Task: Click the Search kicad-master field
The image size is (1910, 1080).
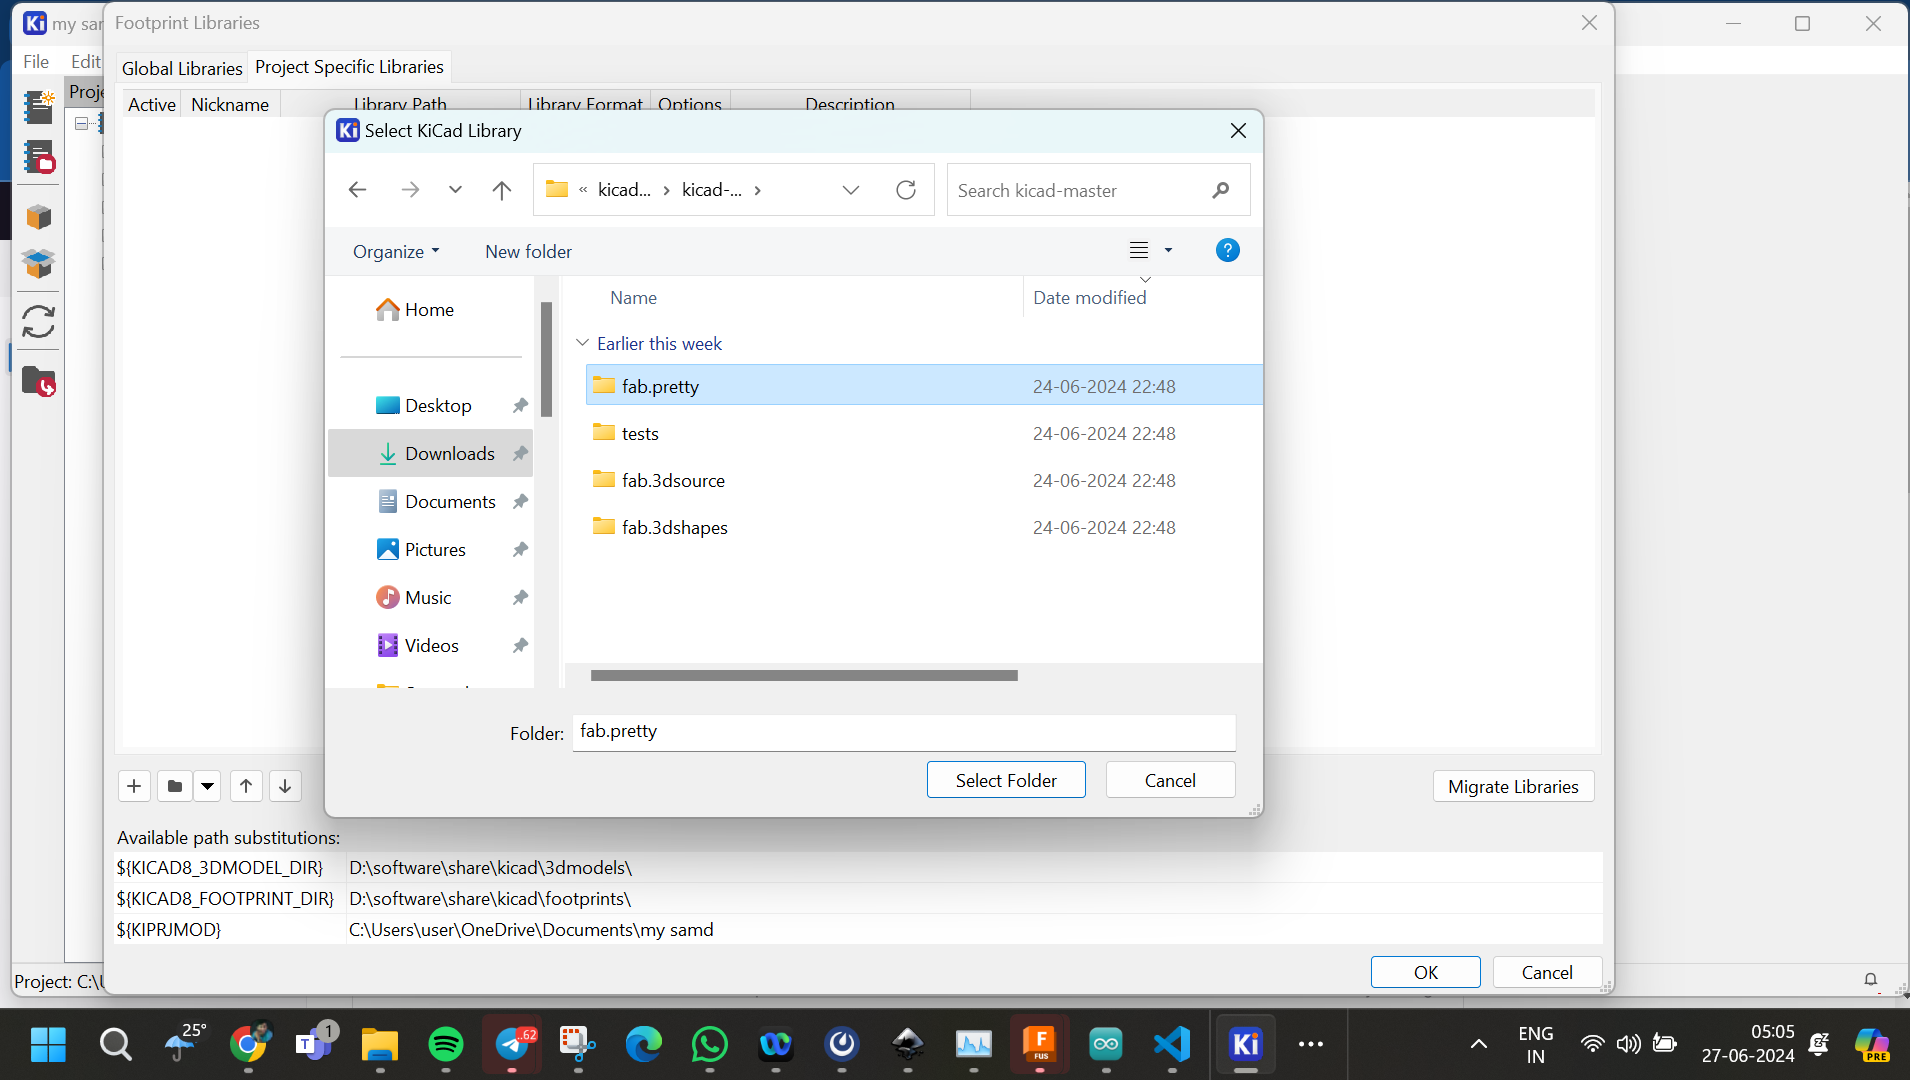Action: click(1098, 190)
